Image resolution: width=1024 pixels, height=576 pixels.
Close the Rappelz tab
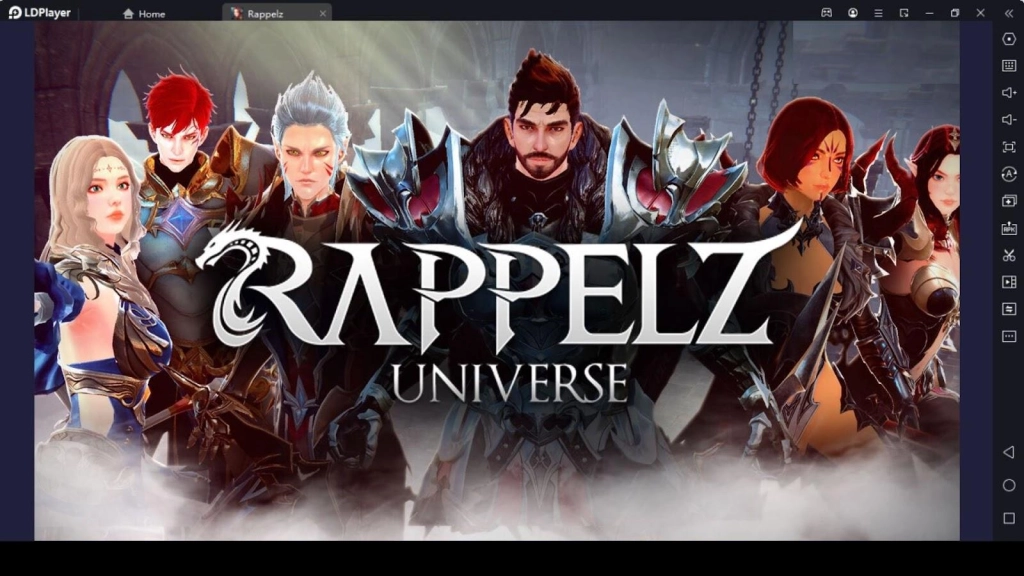[x=322, y=14]
